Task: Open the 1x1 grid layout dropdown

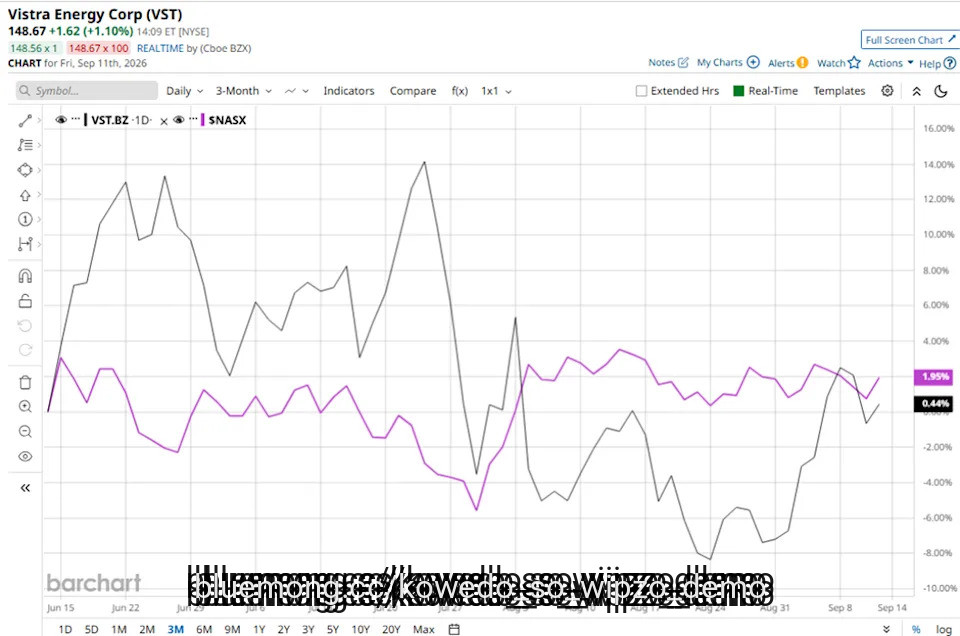Action: tap(496, 91)
